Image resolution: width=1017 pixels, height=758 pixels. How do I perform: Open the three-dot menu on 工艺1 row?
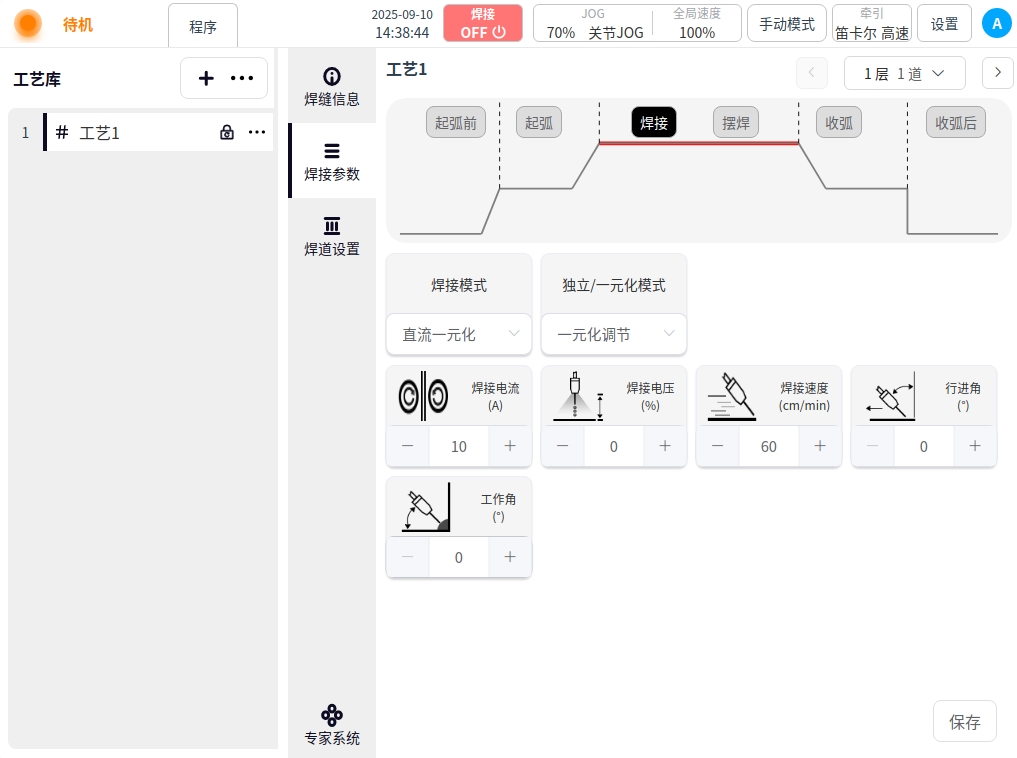(257, 132)
